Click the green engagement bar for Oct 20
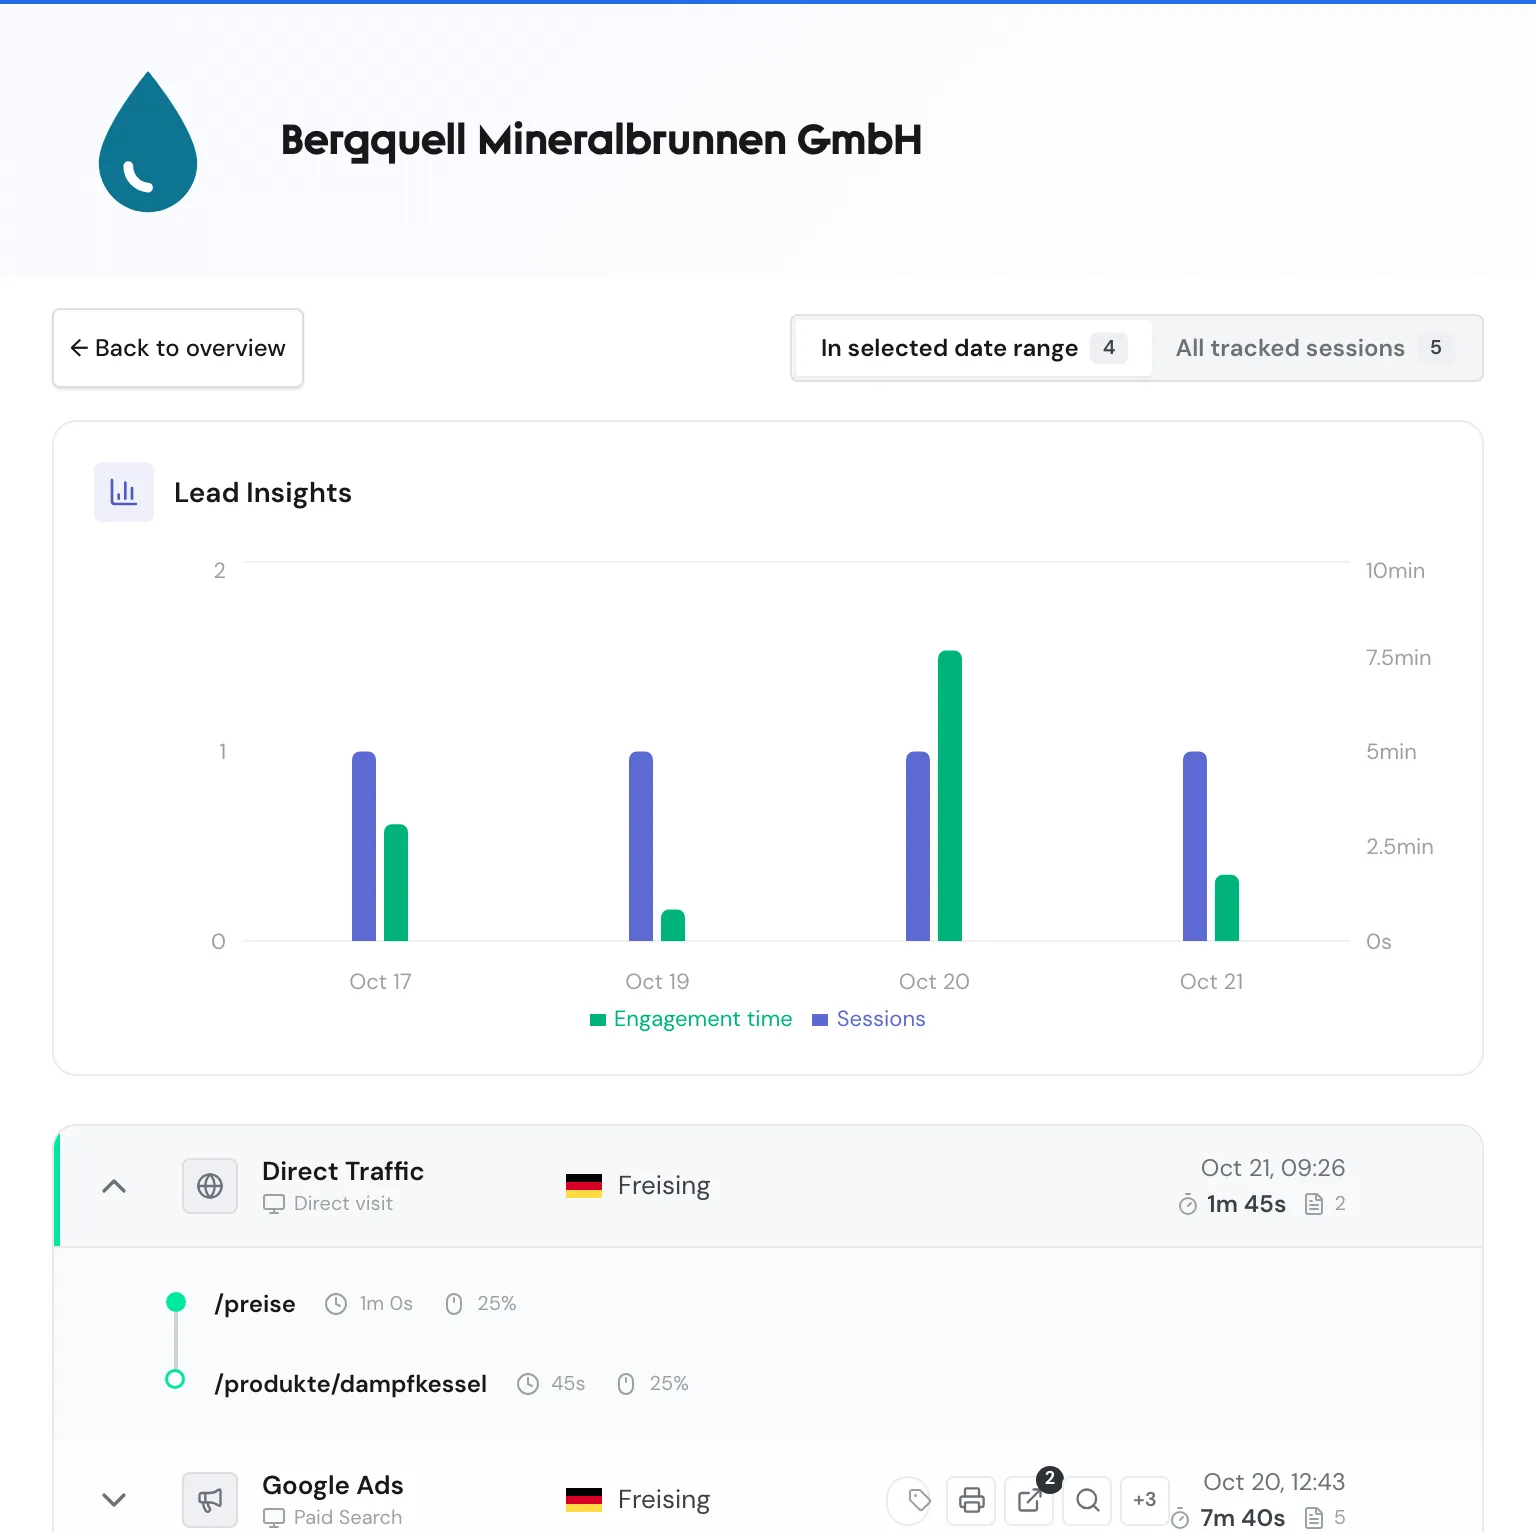 (x=950, y=796)
